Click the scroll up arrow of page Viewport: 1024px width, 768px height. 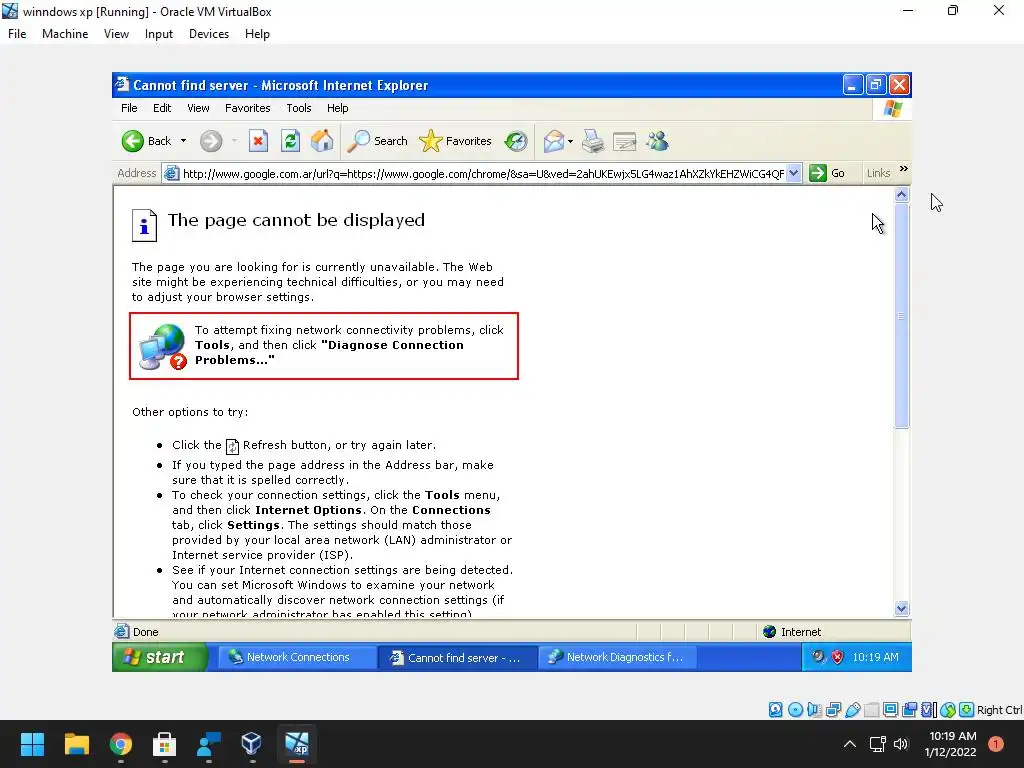(902, 195)
